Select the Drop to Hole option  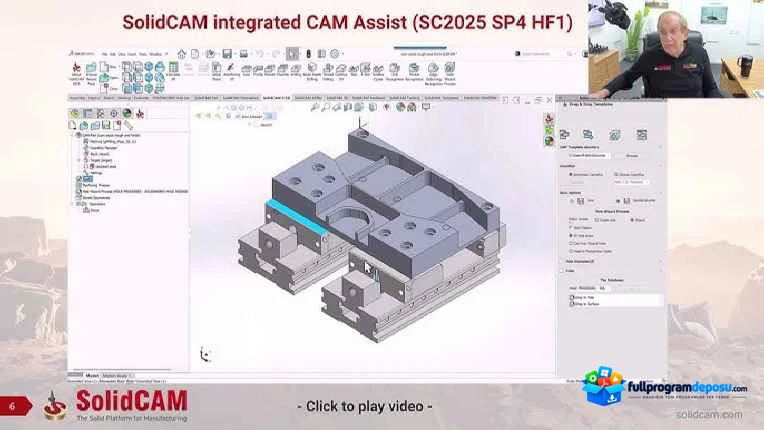tap(585, 297)
